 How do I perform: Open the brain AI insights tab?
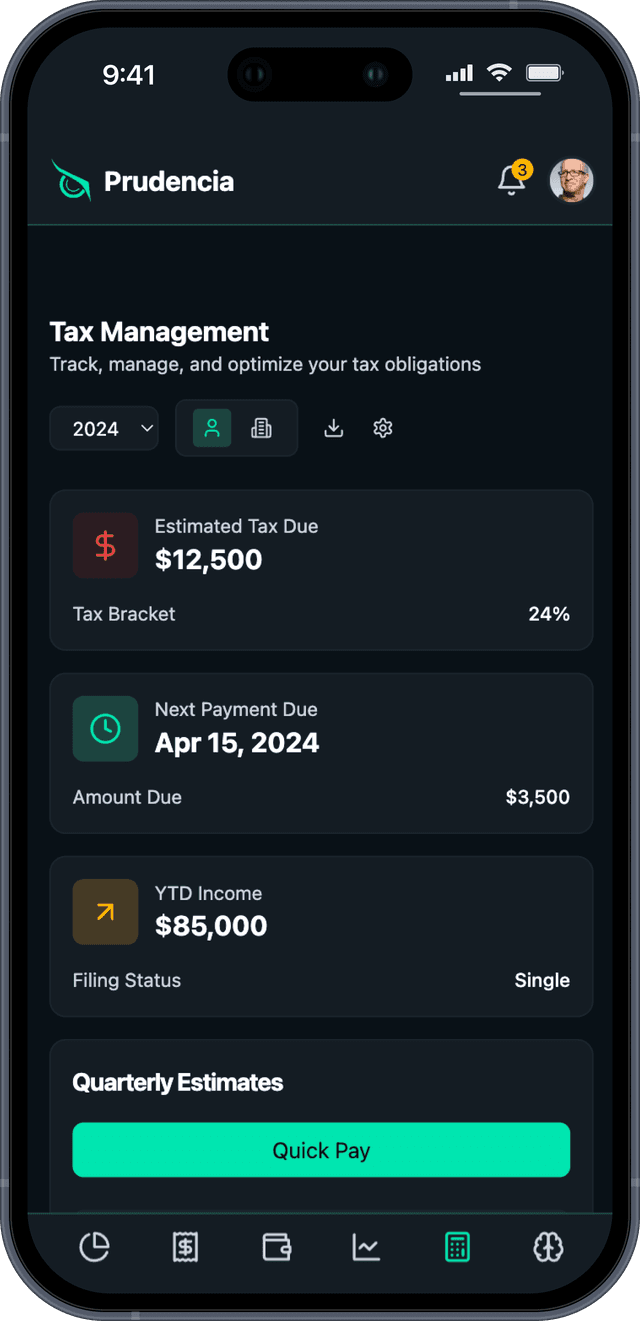[x=548, y=1247]
